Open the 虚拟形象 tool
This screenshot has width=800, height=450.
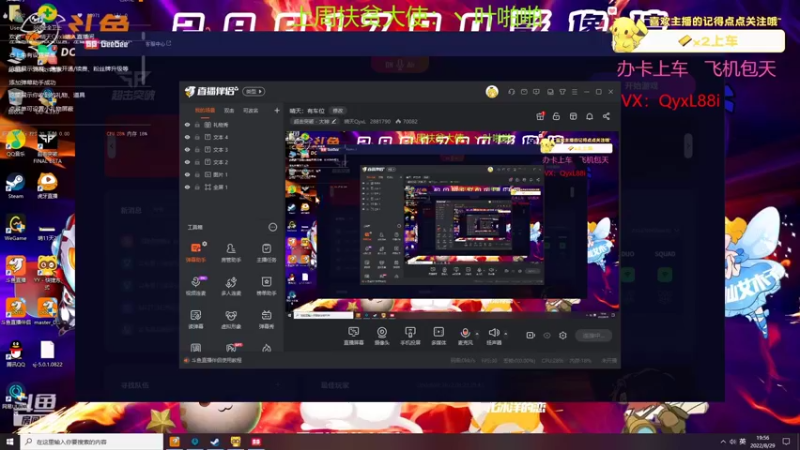231,319
